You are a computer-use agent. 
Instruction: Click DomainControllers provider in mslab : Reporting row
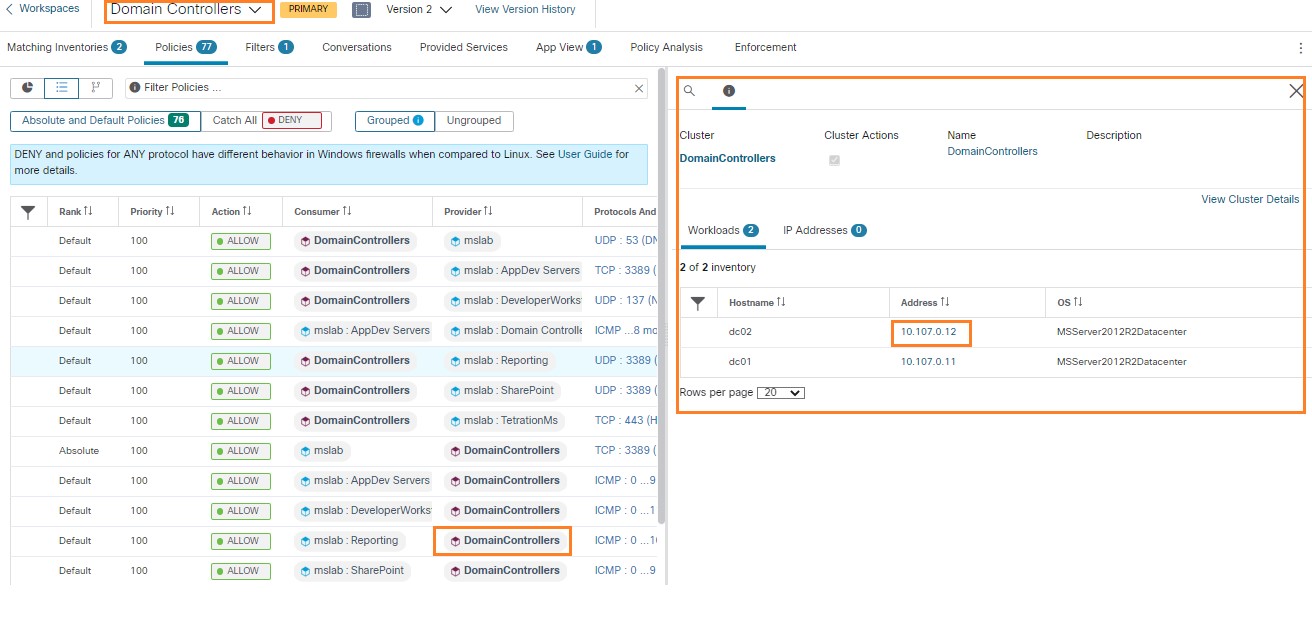[x=504, y=541]
